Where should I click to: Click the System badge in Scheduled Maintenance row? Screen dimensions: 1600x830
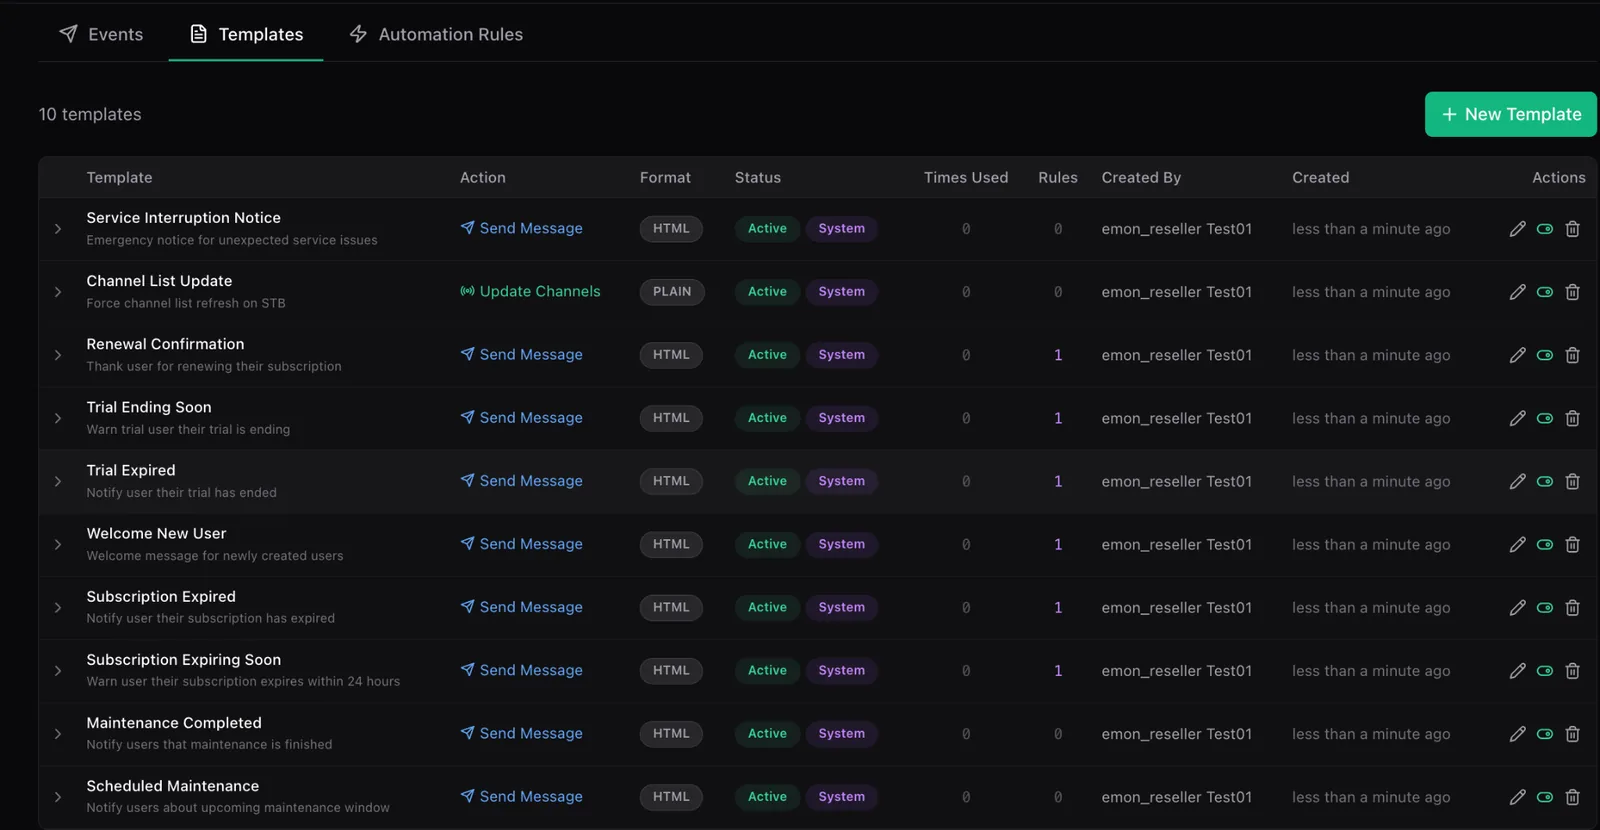click(x=841, y=797)
